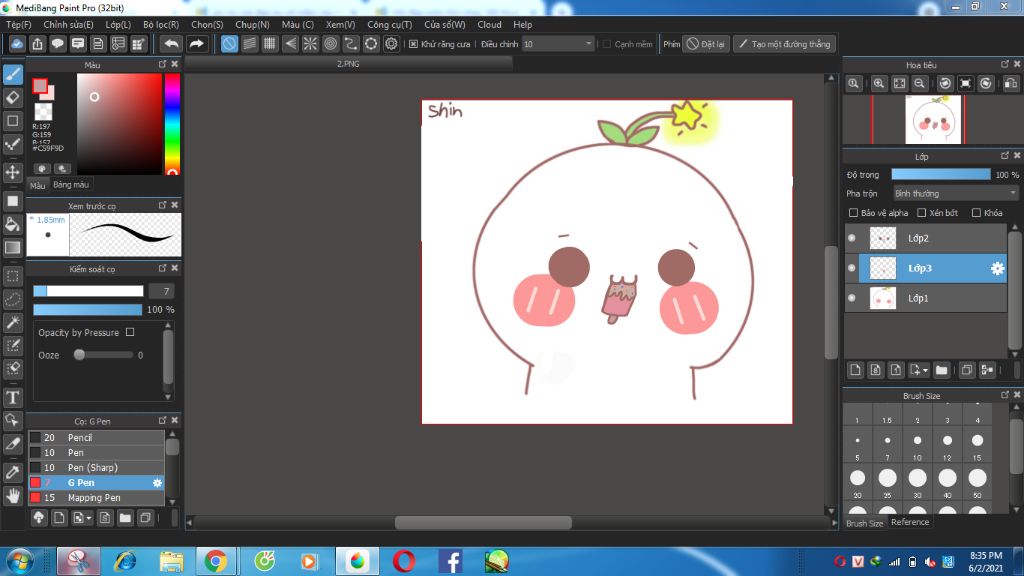Turn snap off using the highlighted snap icon

click(x=229, y=44)
